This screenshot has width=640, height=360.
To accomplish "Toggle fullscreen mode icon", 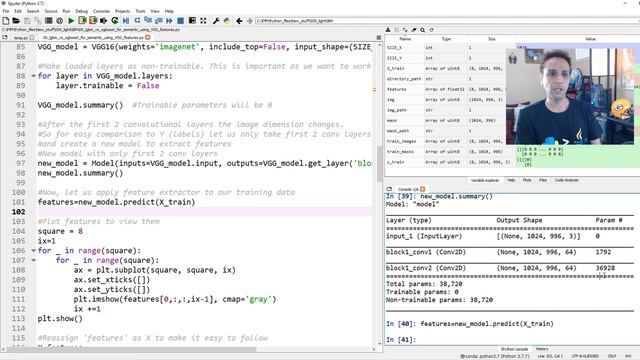I will pyautogui.click(x=203, y=20).
